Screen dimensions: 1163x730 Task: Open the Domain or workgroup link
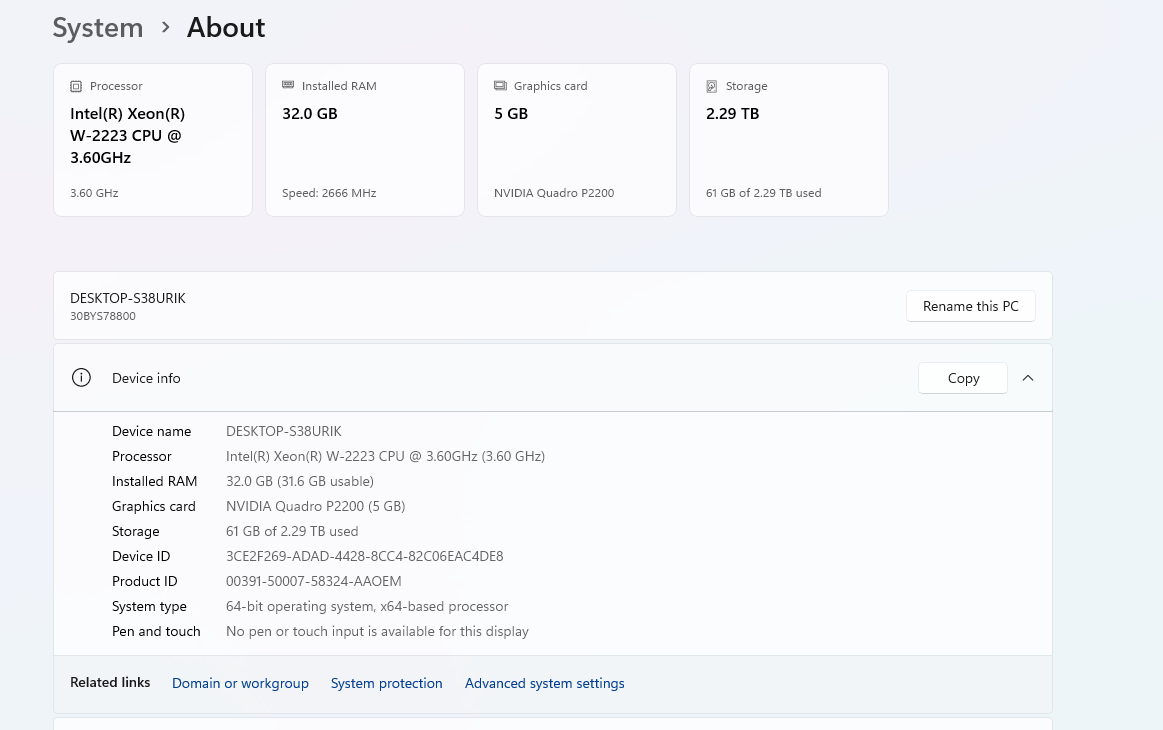(x=240, y=683)
